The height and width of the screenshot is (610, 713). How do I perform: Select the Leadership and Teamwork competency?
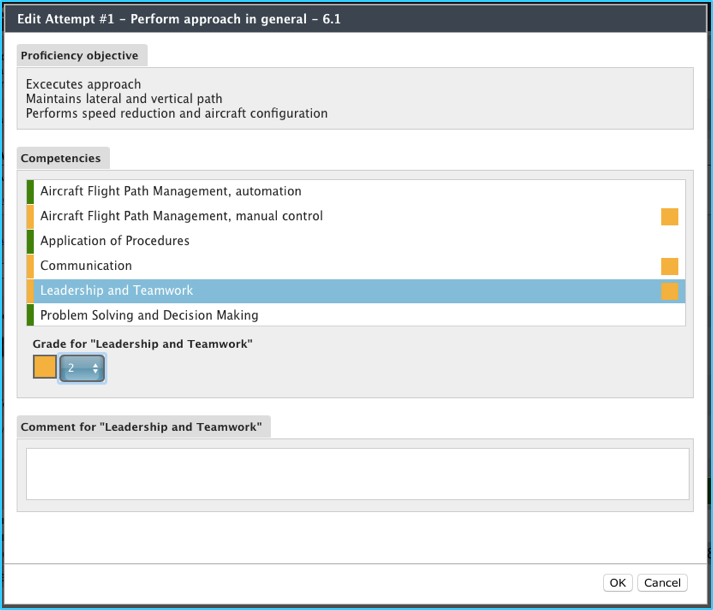(x=356, y=291)
